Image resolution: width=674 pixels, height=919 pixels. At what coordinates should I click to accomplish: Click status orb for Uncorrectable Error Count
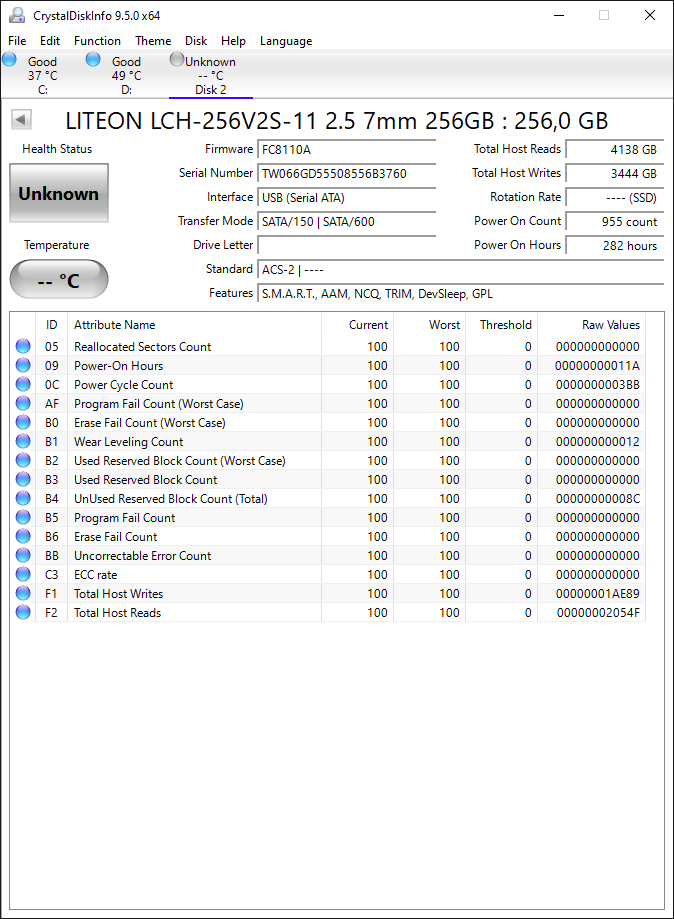pos(23,556)
